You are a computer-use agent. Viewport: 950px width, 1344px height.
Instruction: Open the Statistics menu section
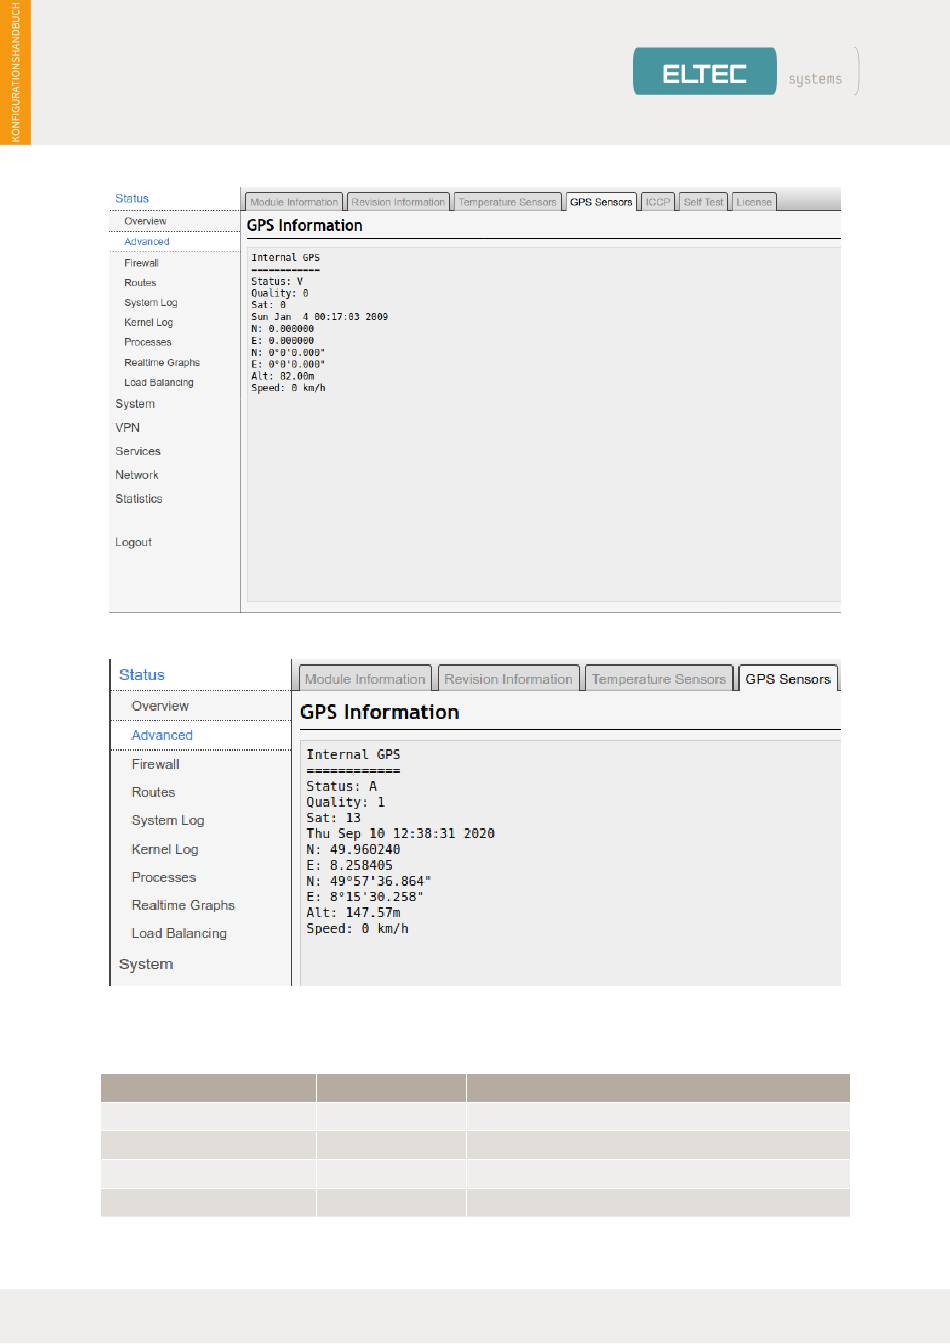click(138, 499)
